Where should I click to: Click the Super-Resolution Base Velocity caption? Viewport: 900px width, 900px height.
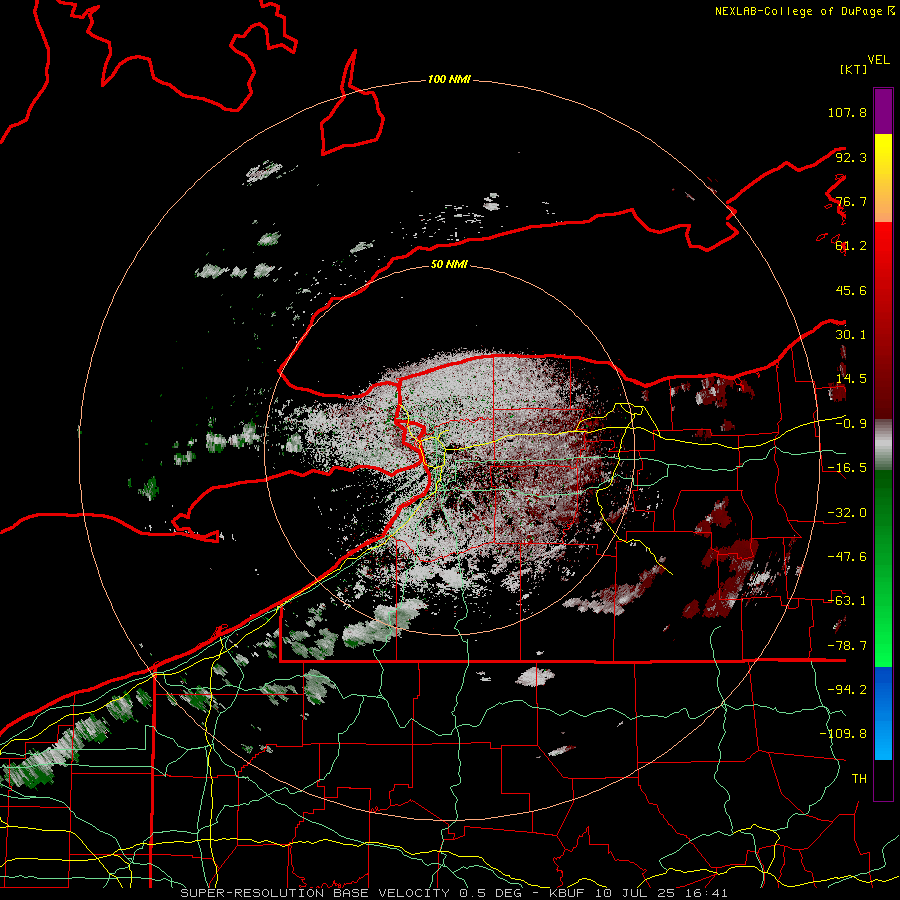[454, 893]
